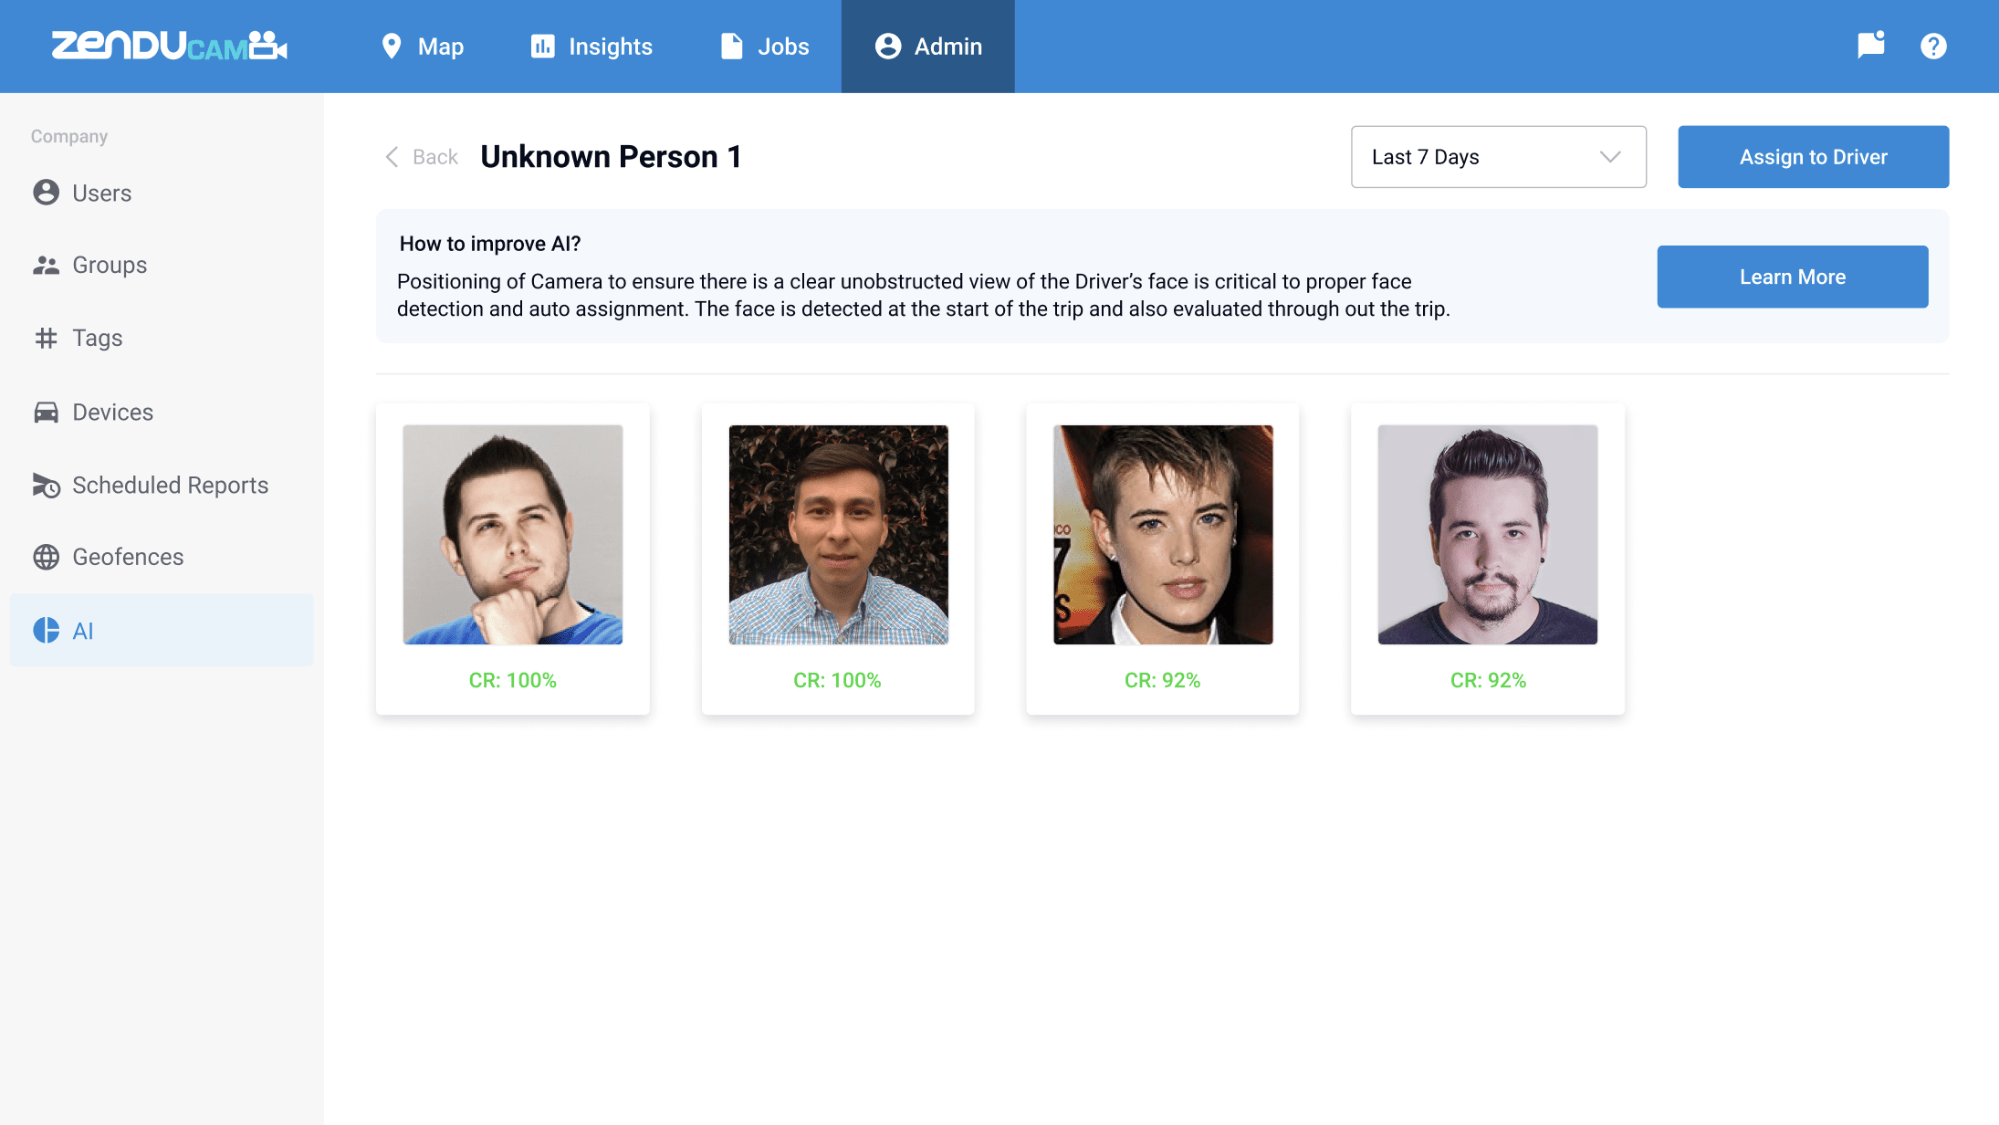Click the ZenduCam logo
Screen dimensions: 1999x1125
pyautogui.click(x=169, y=46)
